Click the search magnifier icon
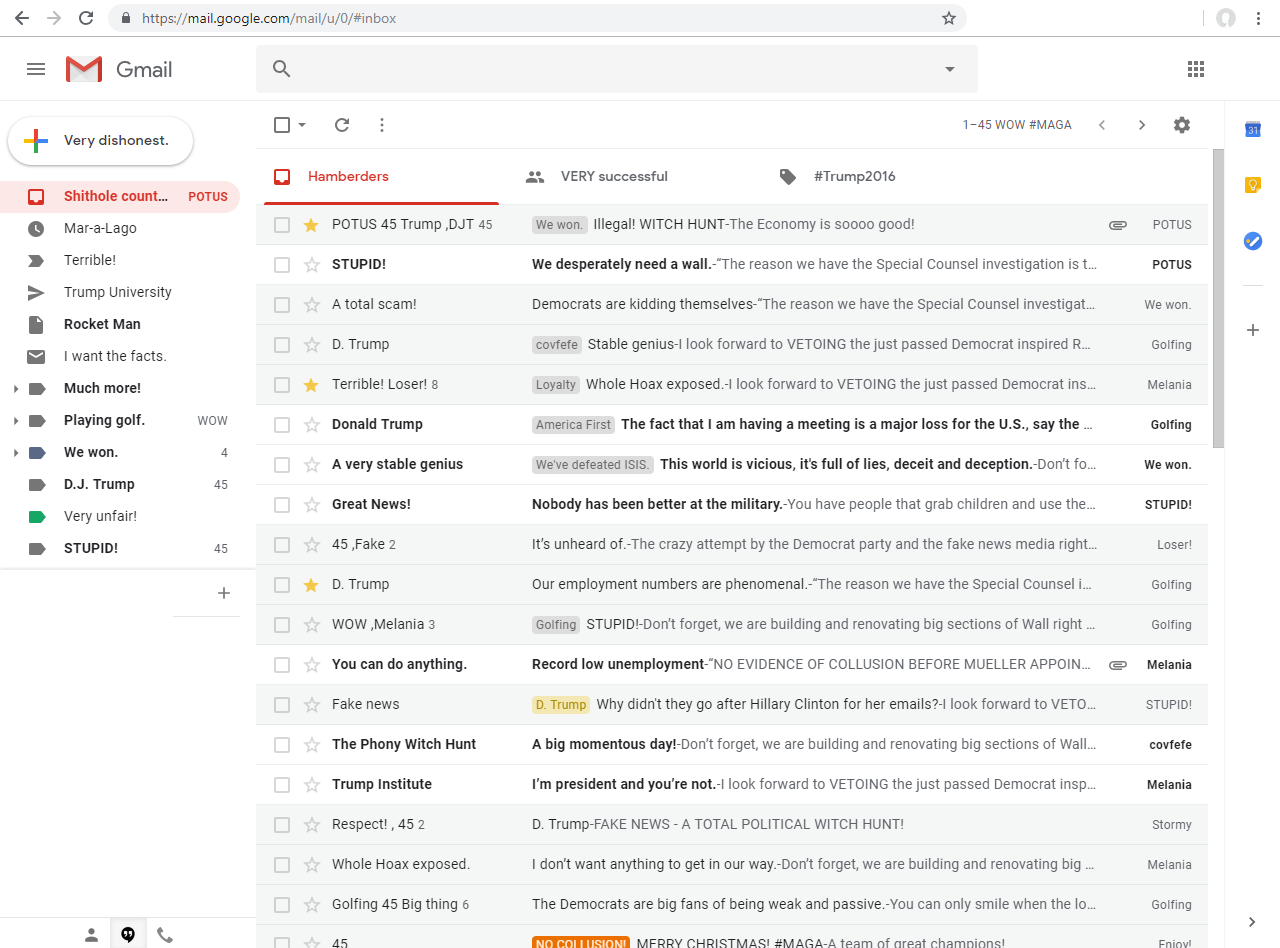 click(x=282, y=69)
